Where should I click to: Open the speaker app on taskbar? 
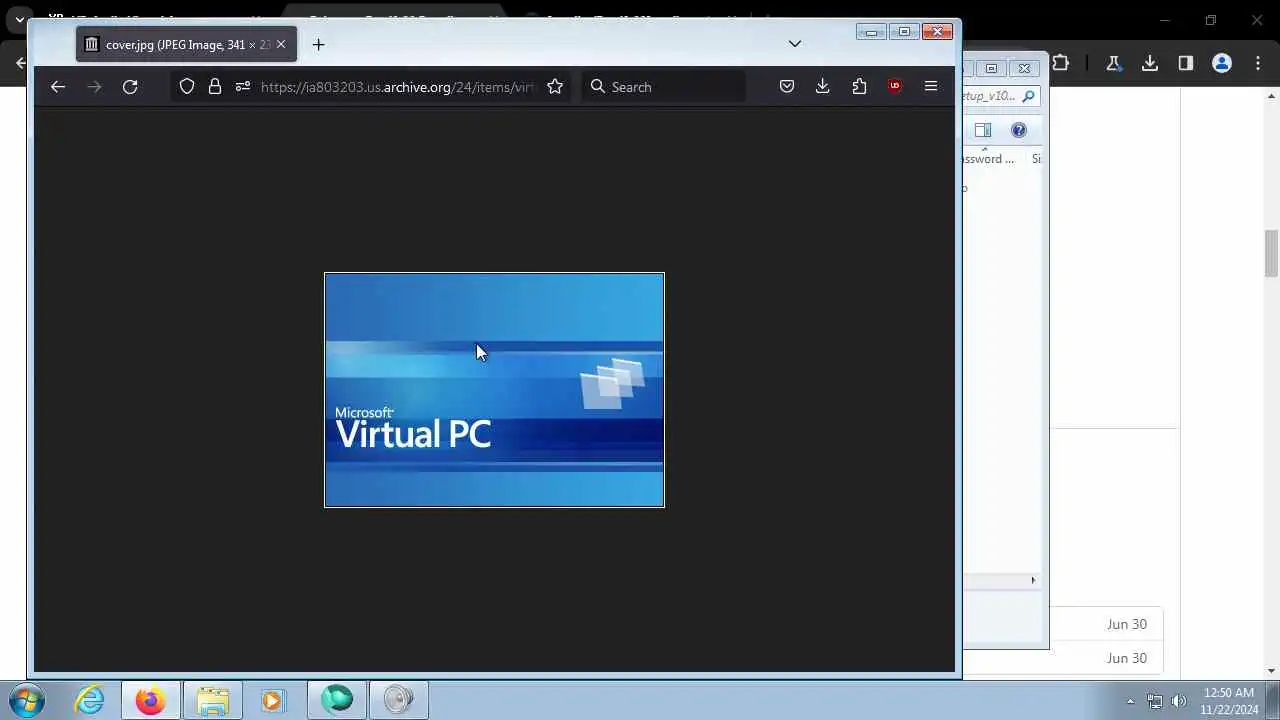(399, 700)
